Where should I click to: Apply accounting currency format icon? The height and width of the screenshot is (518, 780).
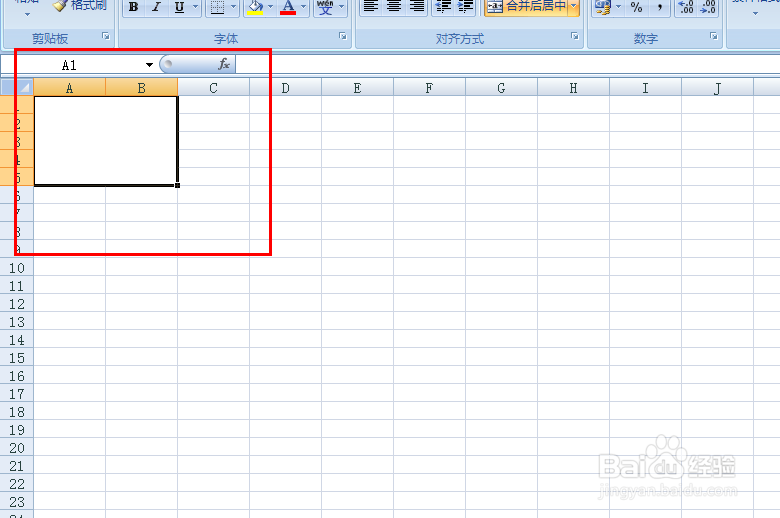pyautogui.click(x=603, y=7)
